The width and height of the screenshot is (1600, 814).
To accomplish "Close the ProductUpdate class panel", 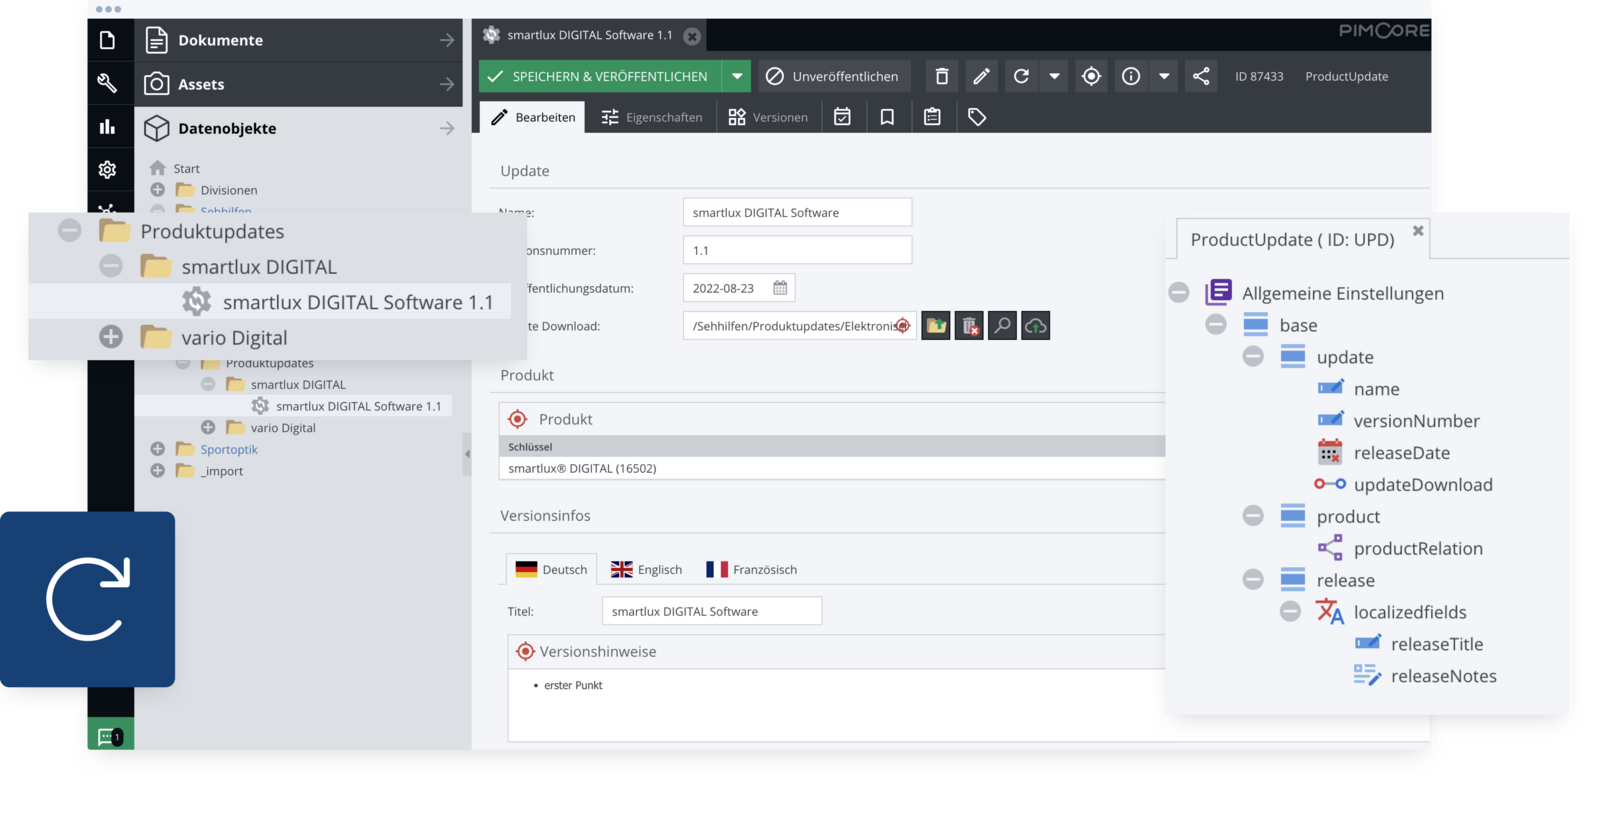I will (x=1418, y=231).
